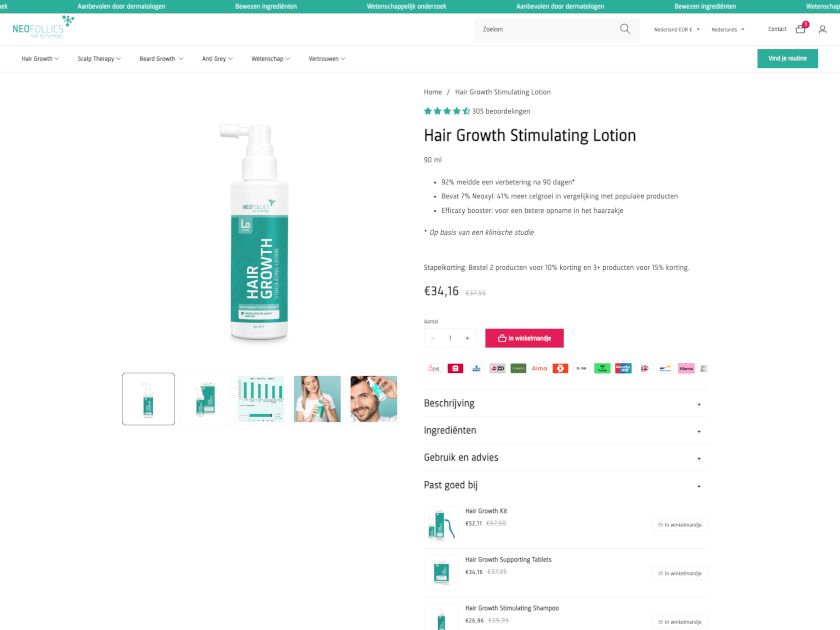Open the shopping cart icon
840x630 pixels.
tap(800, 29)
